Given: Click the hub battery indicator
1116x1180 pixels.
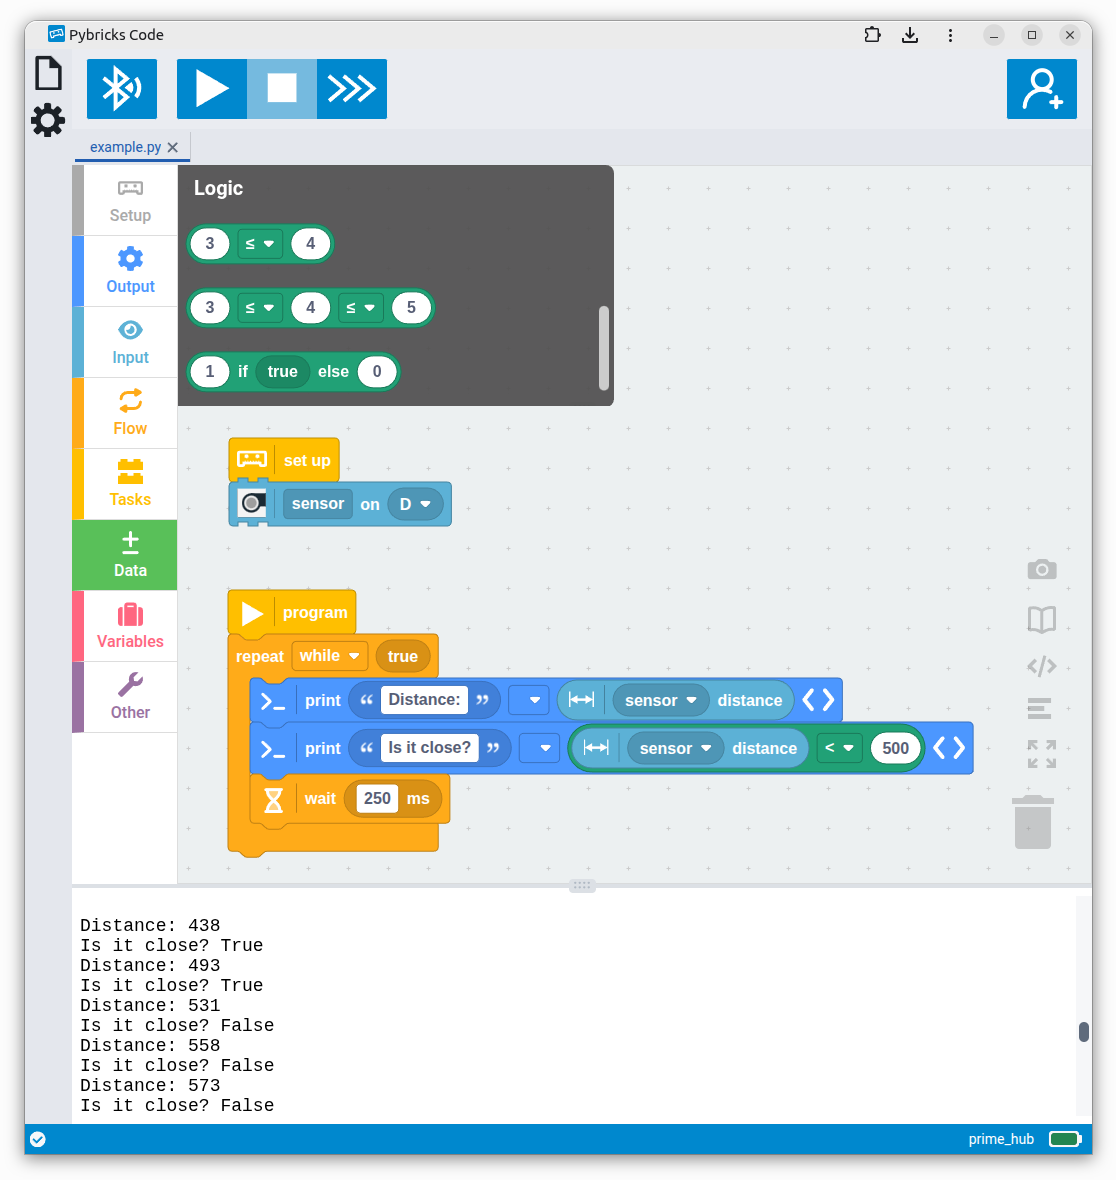Looking at the screenshot, I should (x=1065, y=1139).
